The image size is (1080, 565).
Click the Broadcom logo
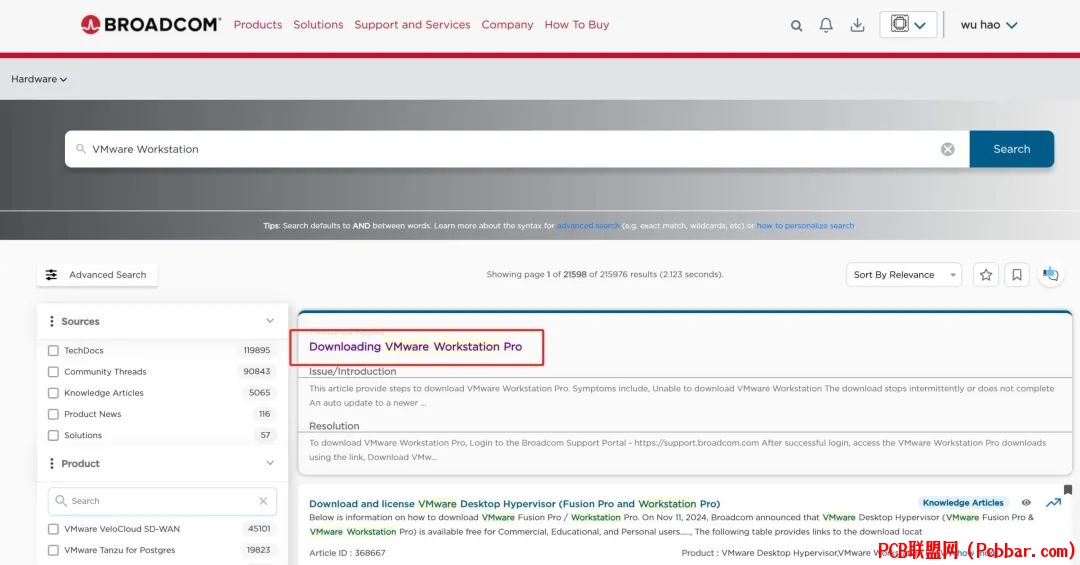[151, 25]
